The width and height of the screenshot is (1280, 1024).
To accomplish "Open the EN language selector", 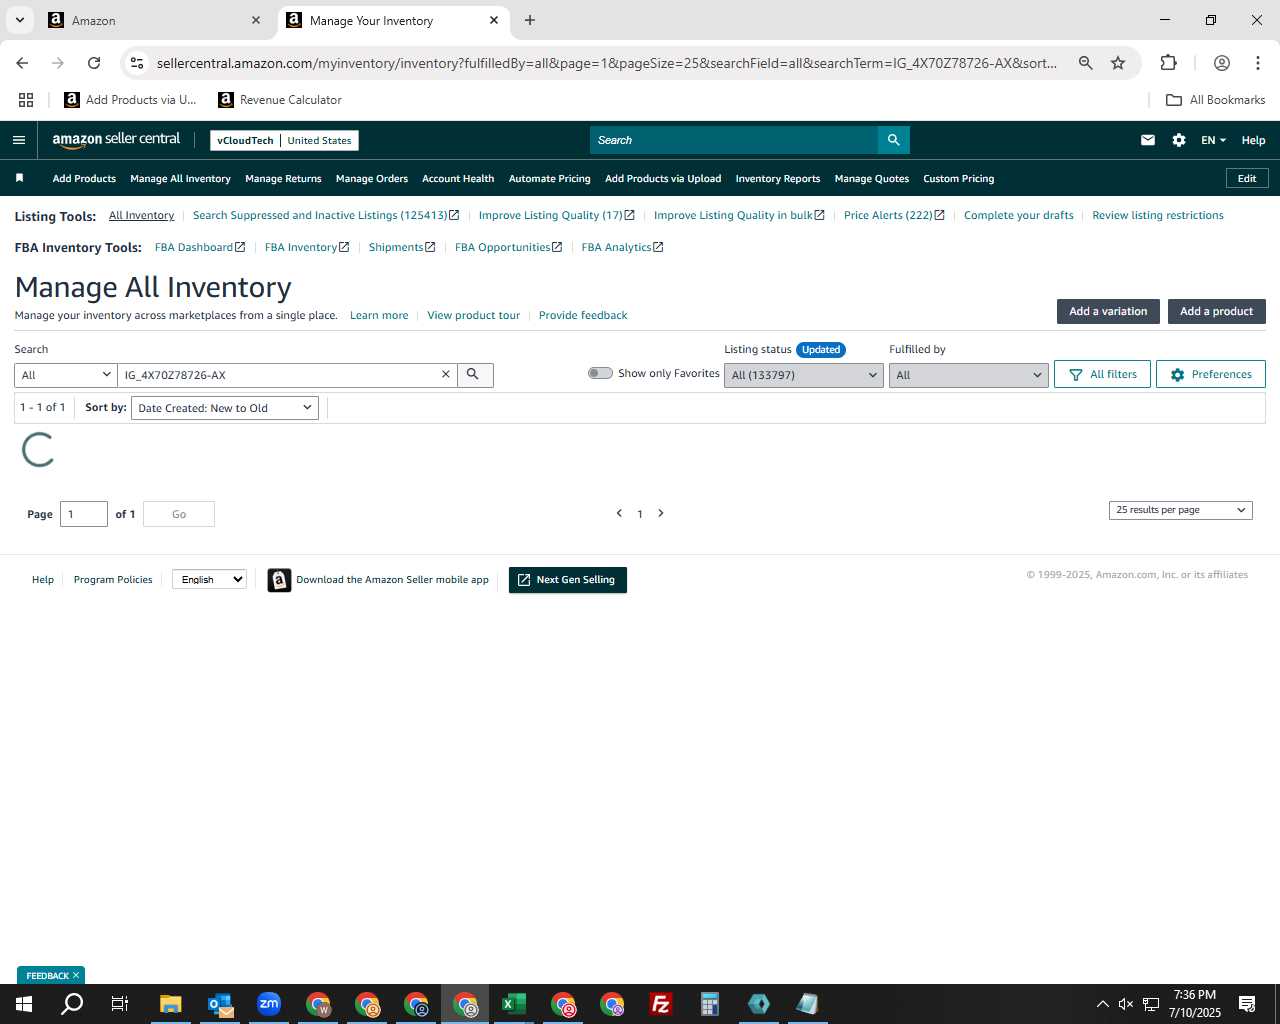I will point(1213,140).
